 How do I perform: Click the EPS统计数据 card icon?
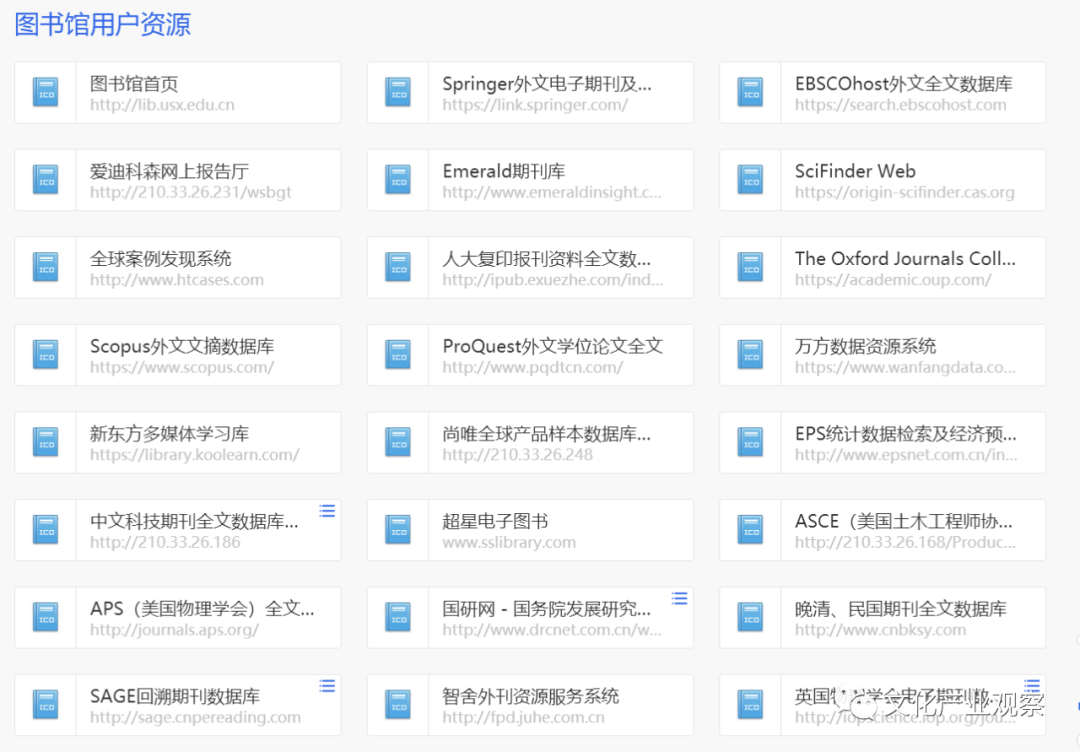click(751, 442)
